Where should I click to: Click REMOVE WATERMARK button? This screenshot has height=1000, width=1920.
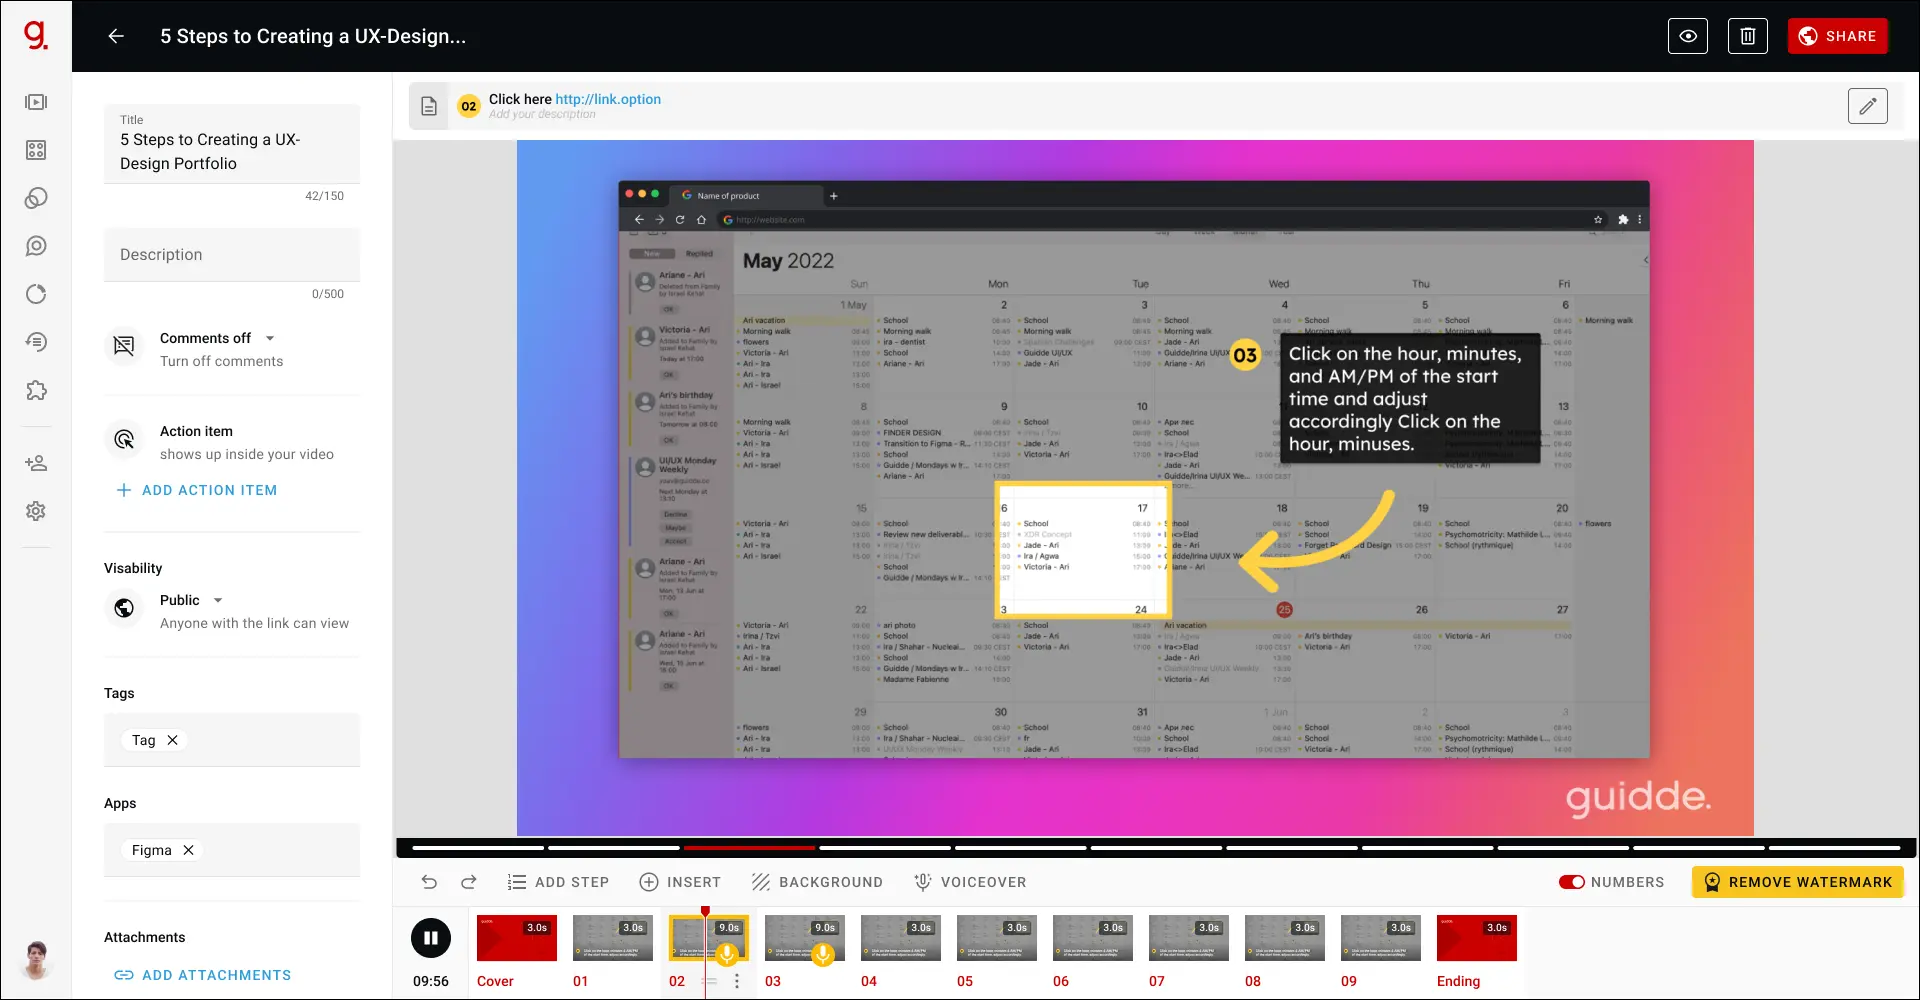pos(1798,882)
